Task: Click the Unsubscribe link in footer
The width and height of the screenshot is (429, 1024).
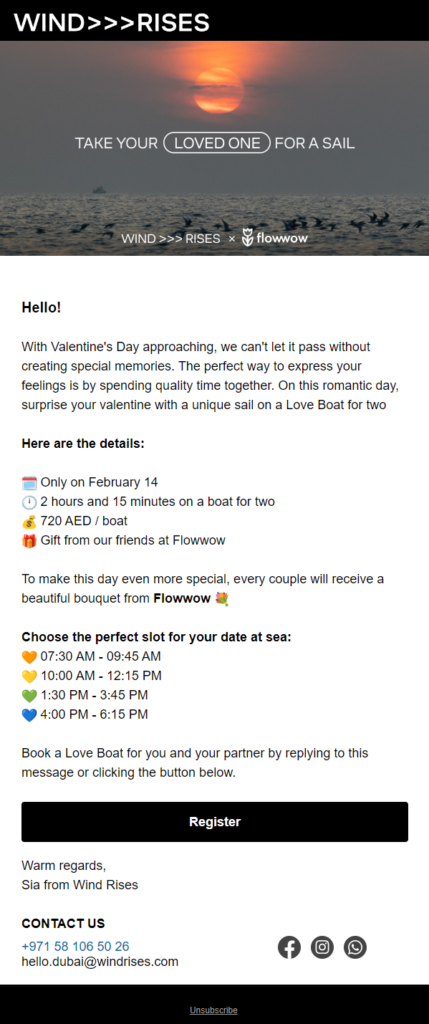Action: [214, 1010]
